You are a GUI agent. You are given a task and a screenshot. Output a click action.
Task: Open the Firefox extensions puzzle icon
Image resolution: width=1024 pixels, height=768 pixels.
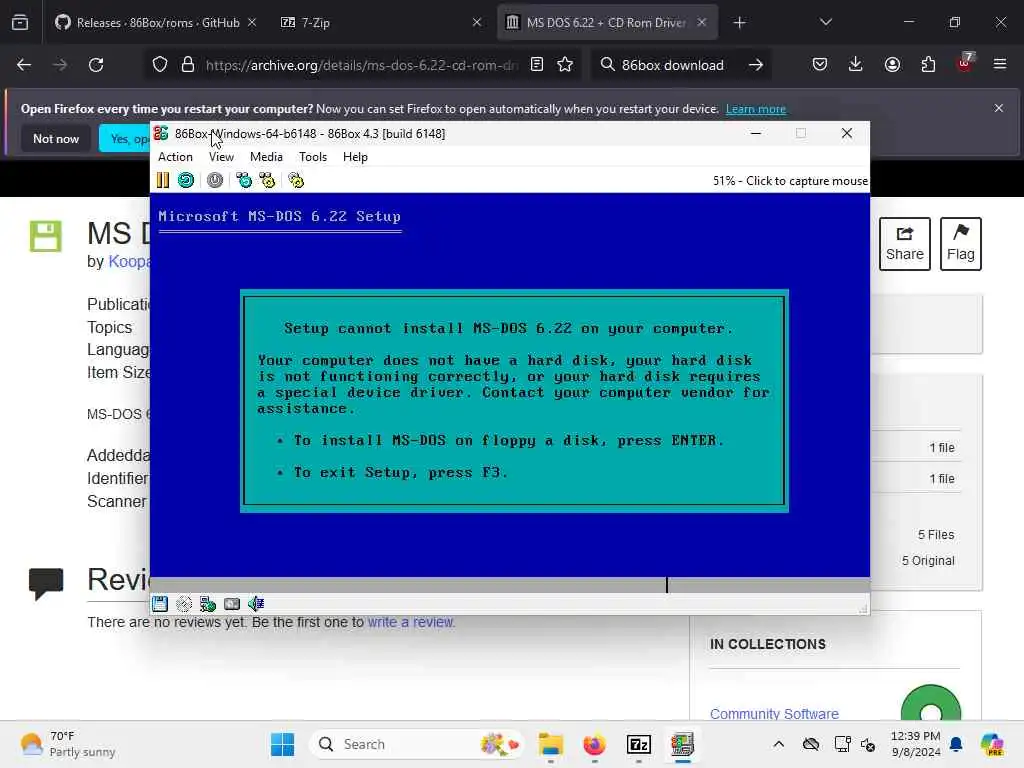[x=928, y=65]
